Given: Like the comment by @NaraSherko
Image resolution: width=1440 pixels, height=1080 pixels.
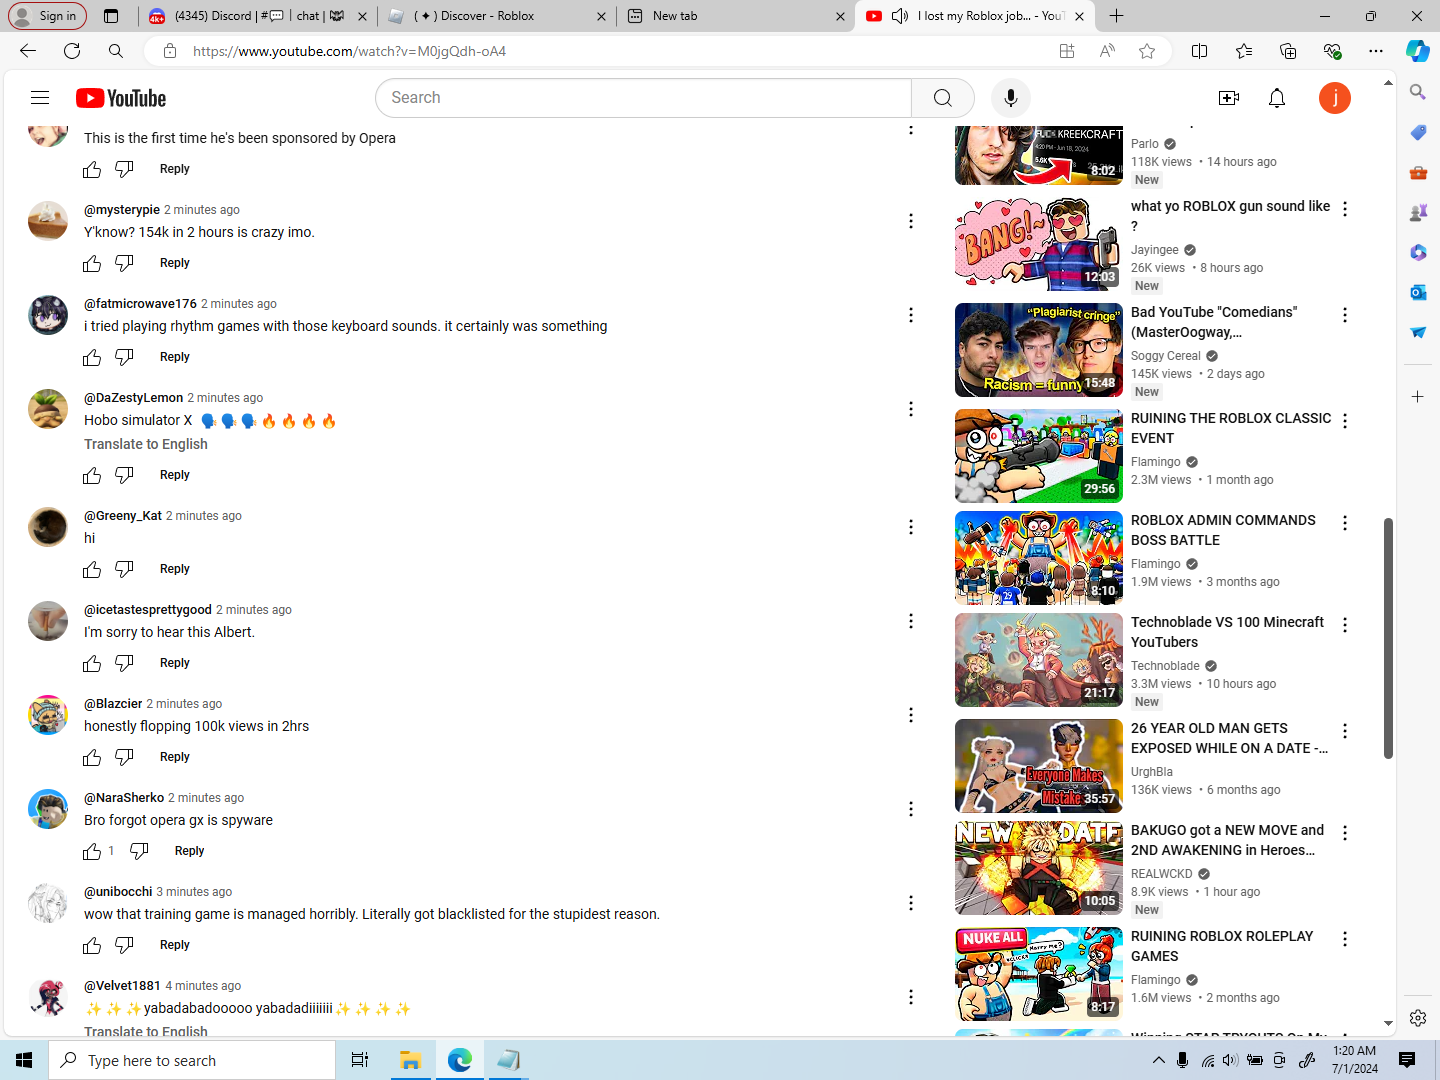Looking at the screenshot, I should point(92,851).
